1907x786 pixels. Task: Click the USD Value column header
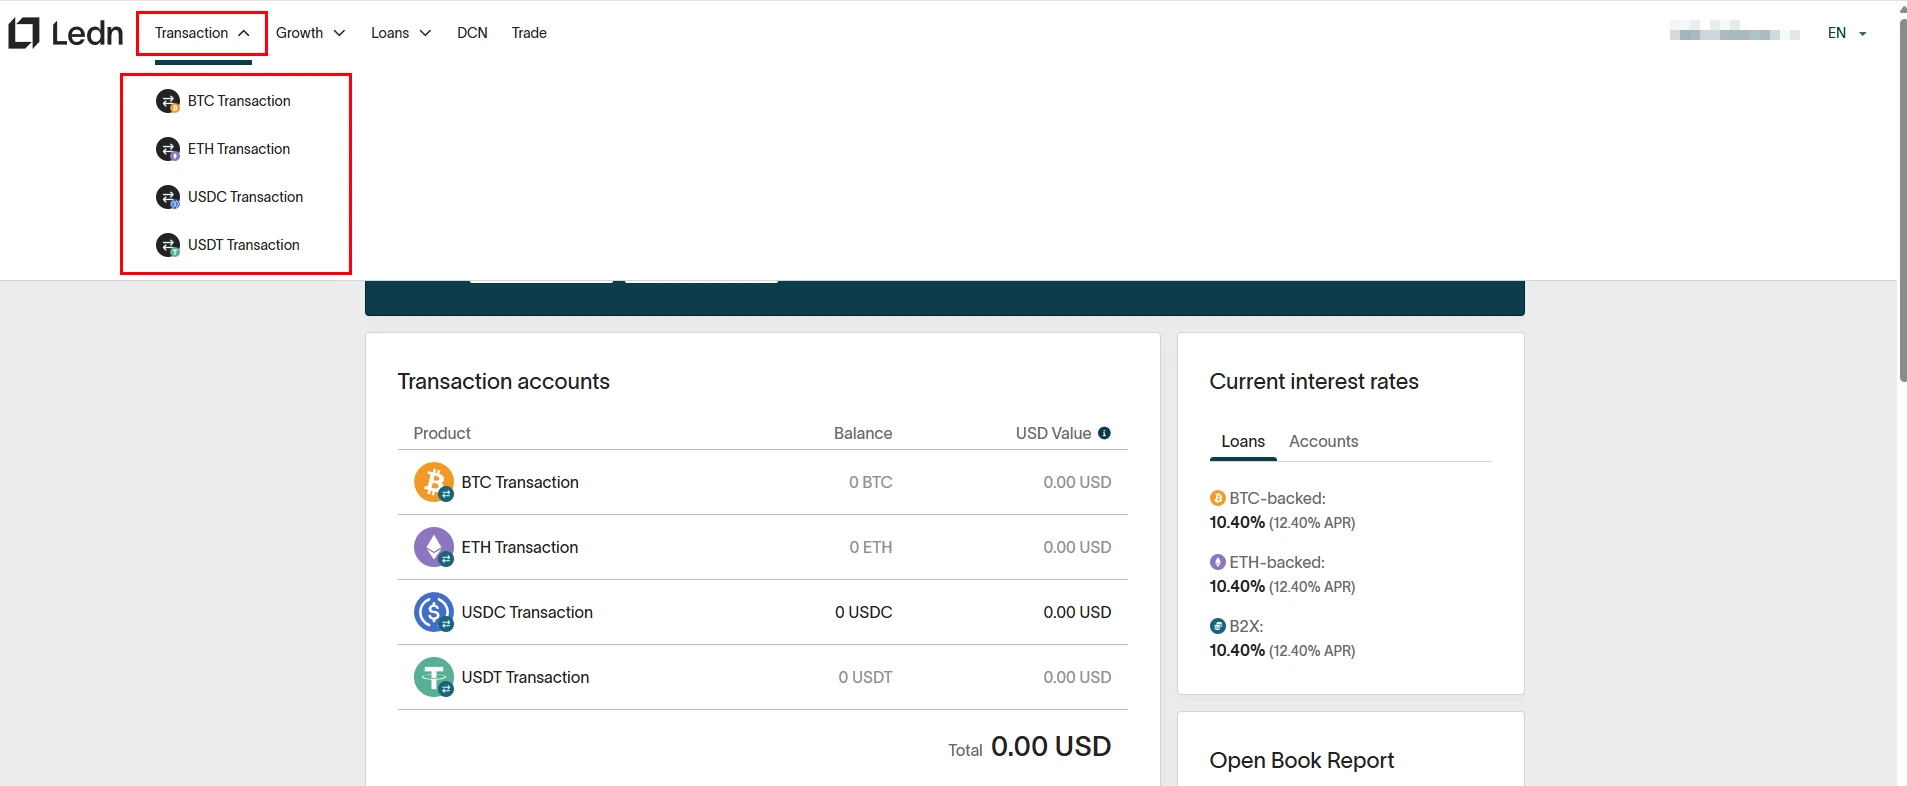pyautogui.click(x=1053, y=433)
